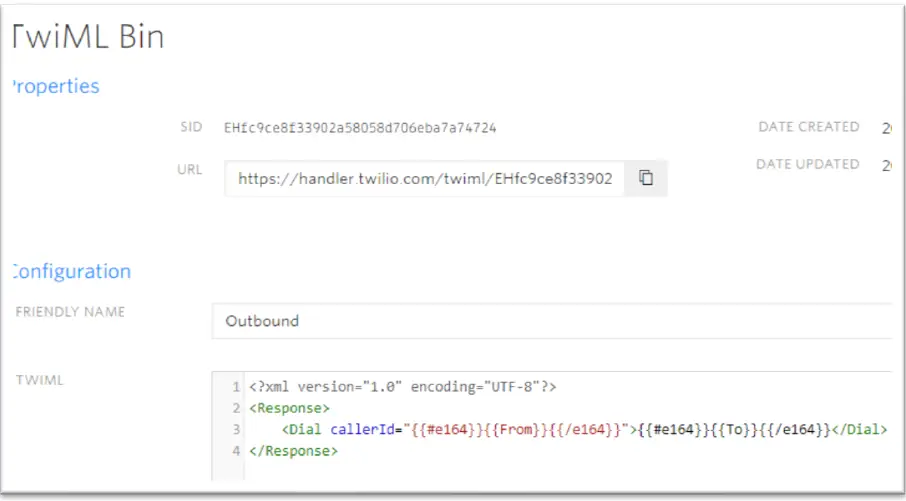Place cursor on the opening Response tag
Viewport: 906px width, 501px height.
coord(289,408)
